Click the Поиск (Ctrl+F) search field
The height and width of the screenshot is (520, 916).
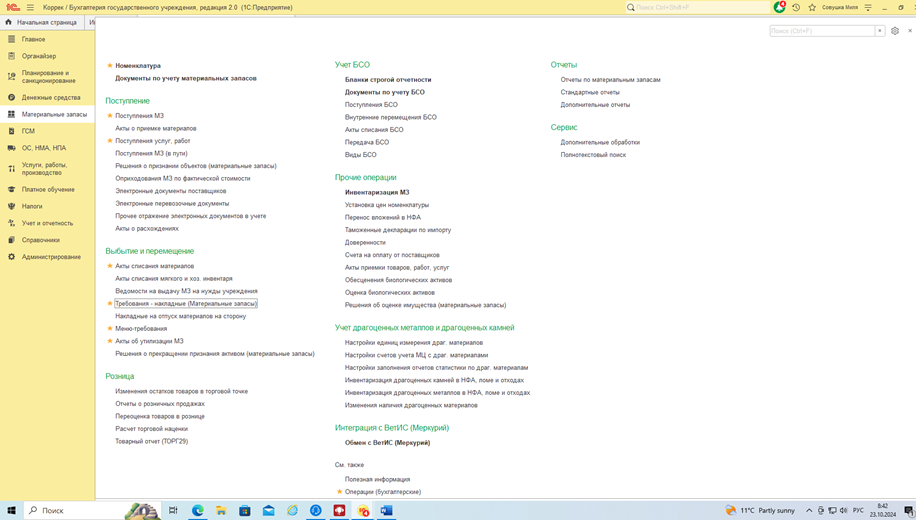pyautogui.click(x=822, y=31)
